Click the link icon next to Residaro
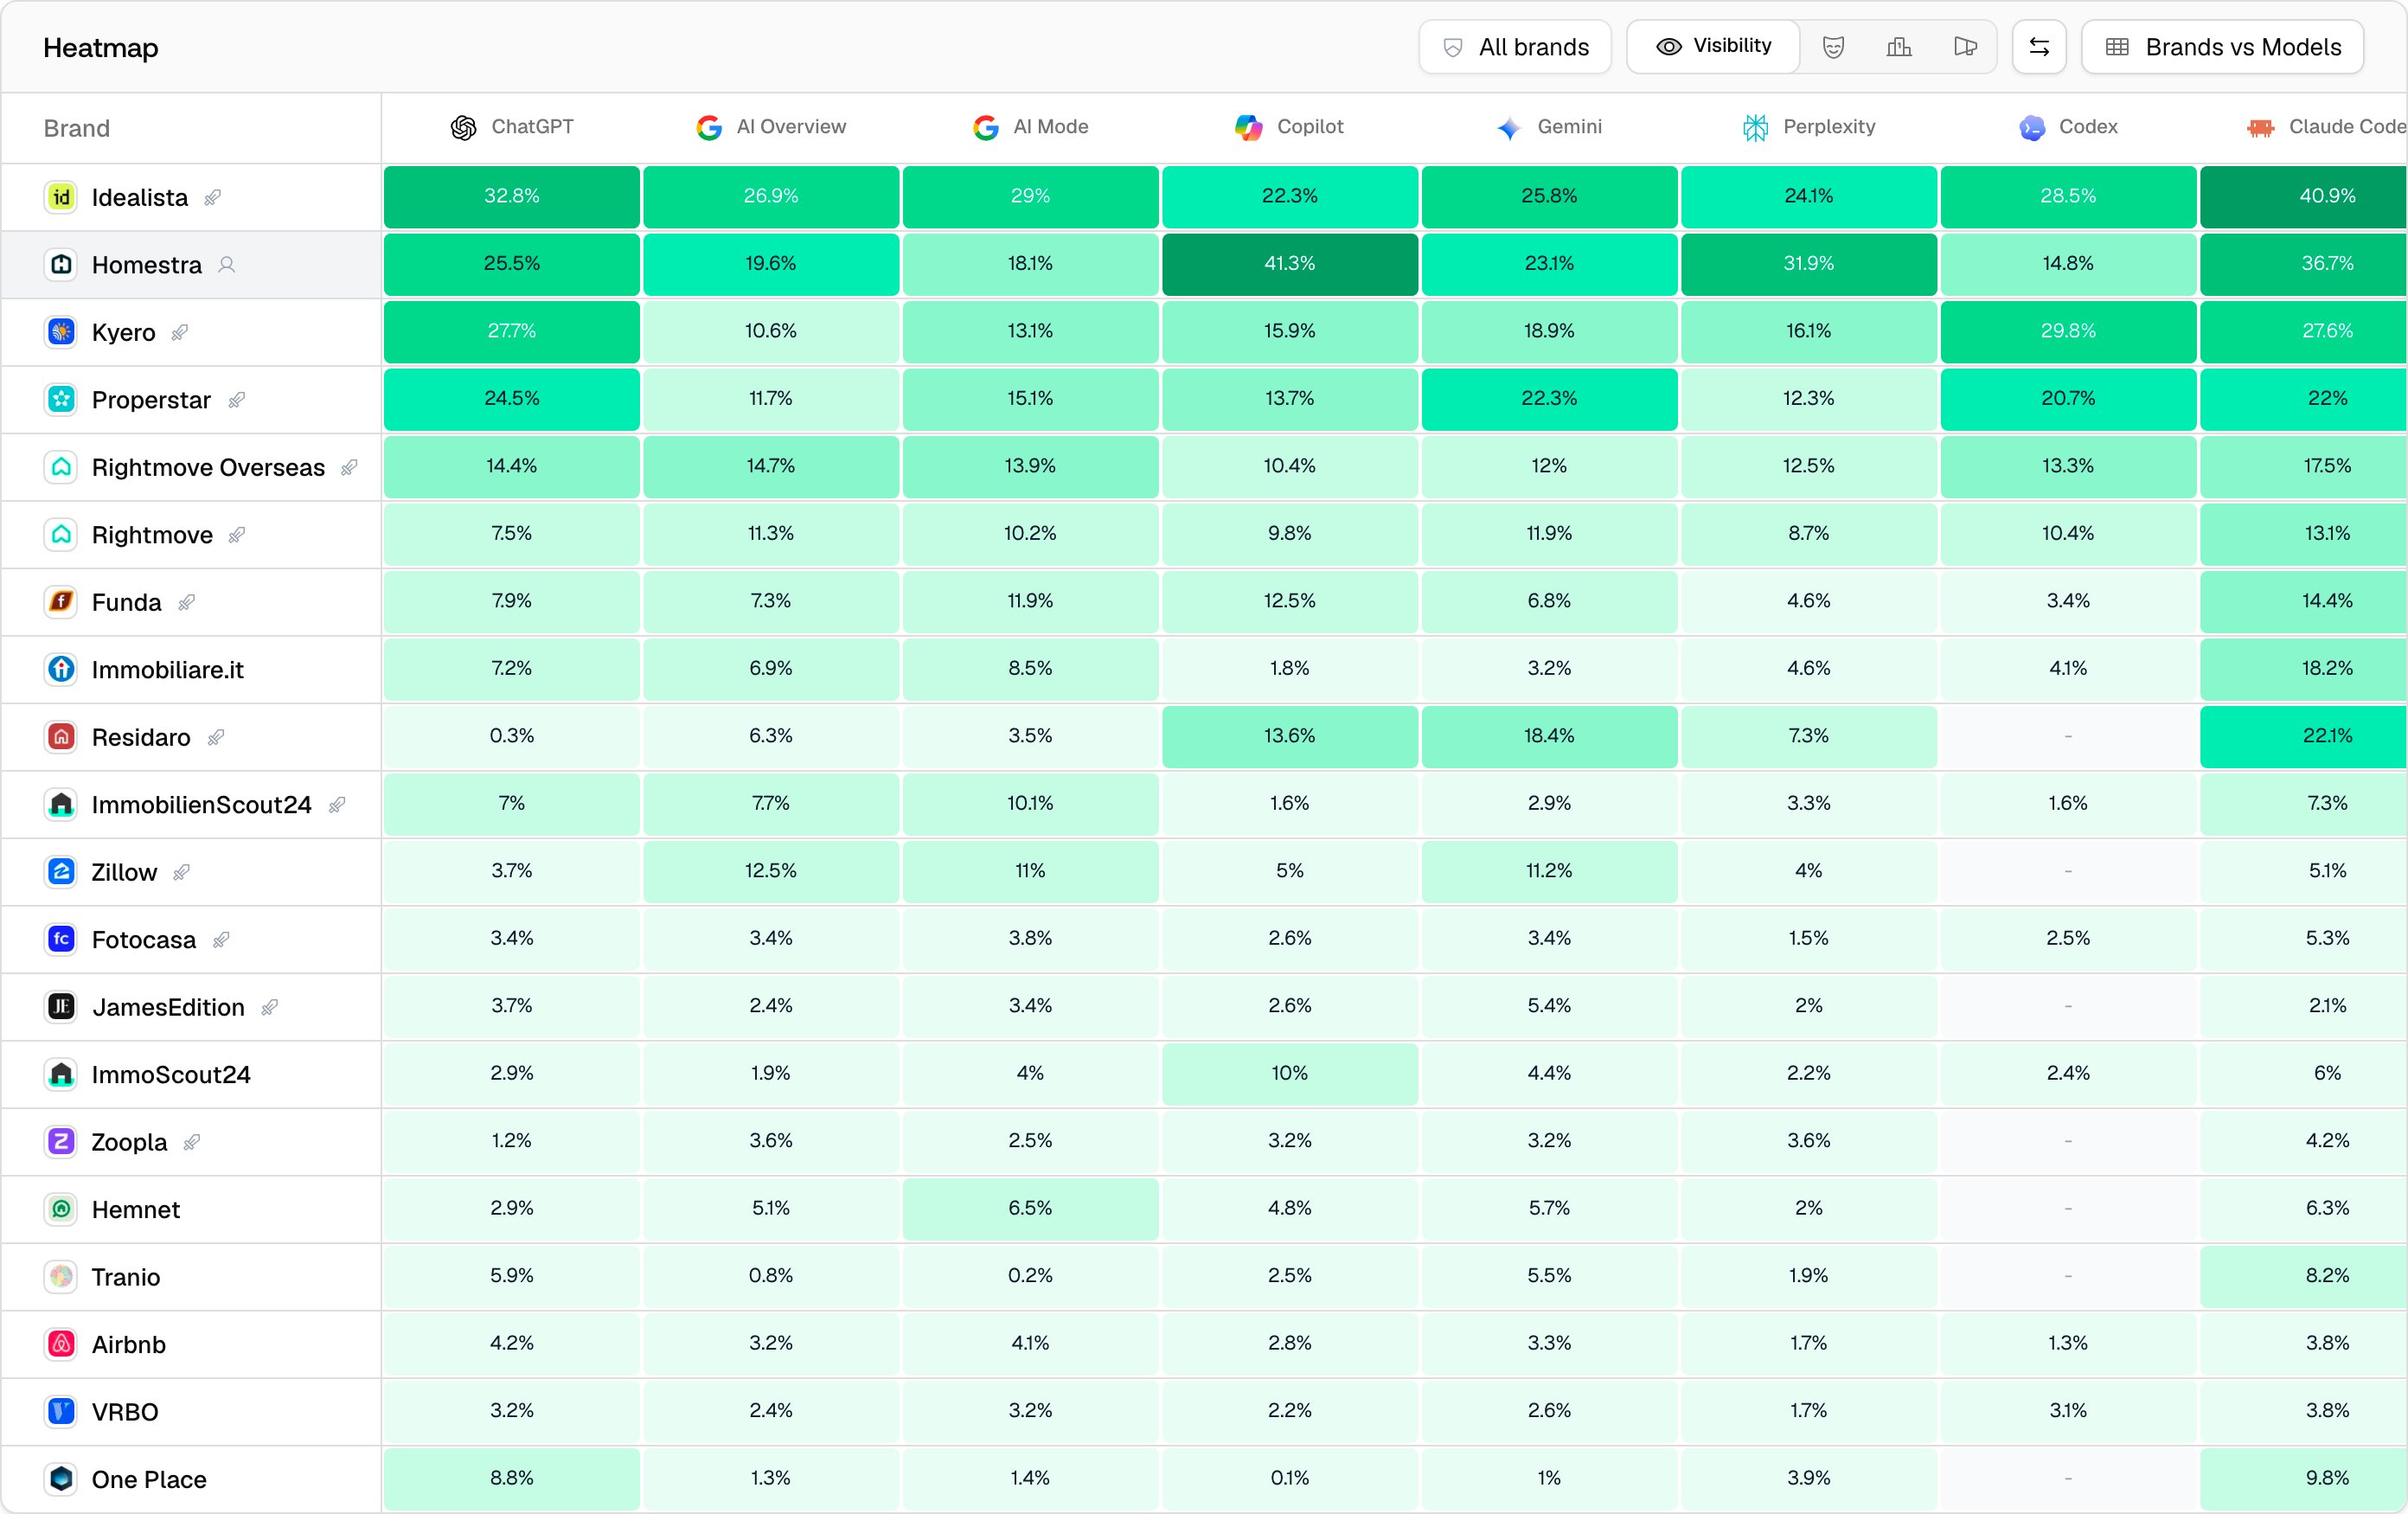Image resolution: width=2408 pixels, height=1514 pixels. 215,738
